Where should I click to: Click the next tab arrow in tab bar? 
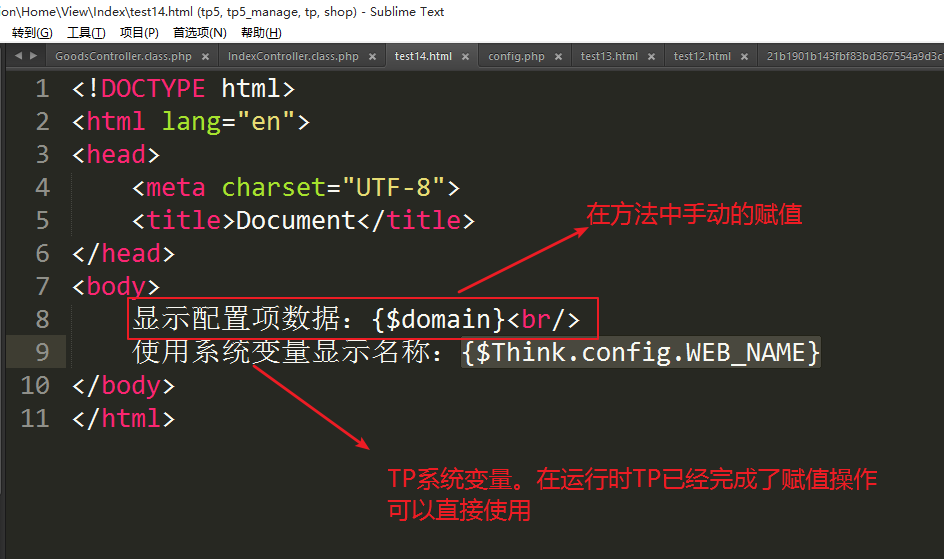click(x=34, y=56)
